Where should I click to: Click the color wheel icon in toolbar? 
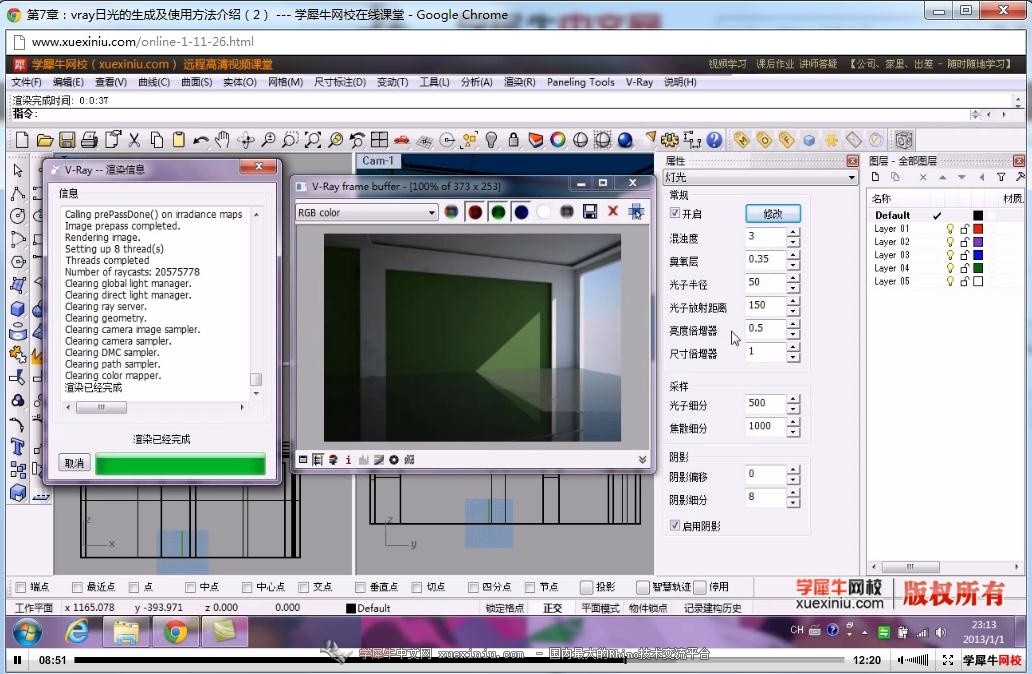click(x=558, y=140)
